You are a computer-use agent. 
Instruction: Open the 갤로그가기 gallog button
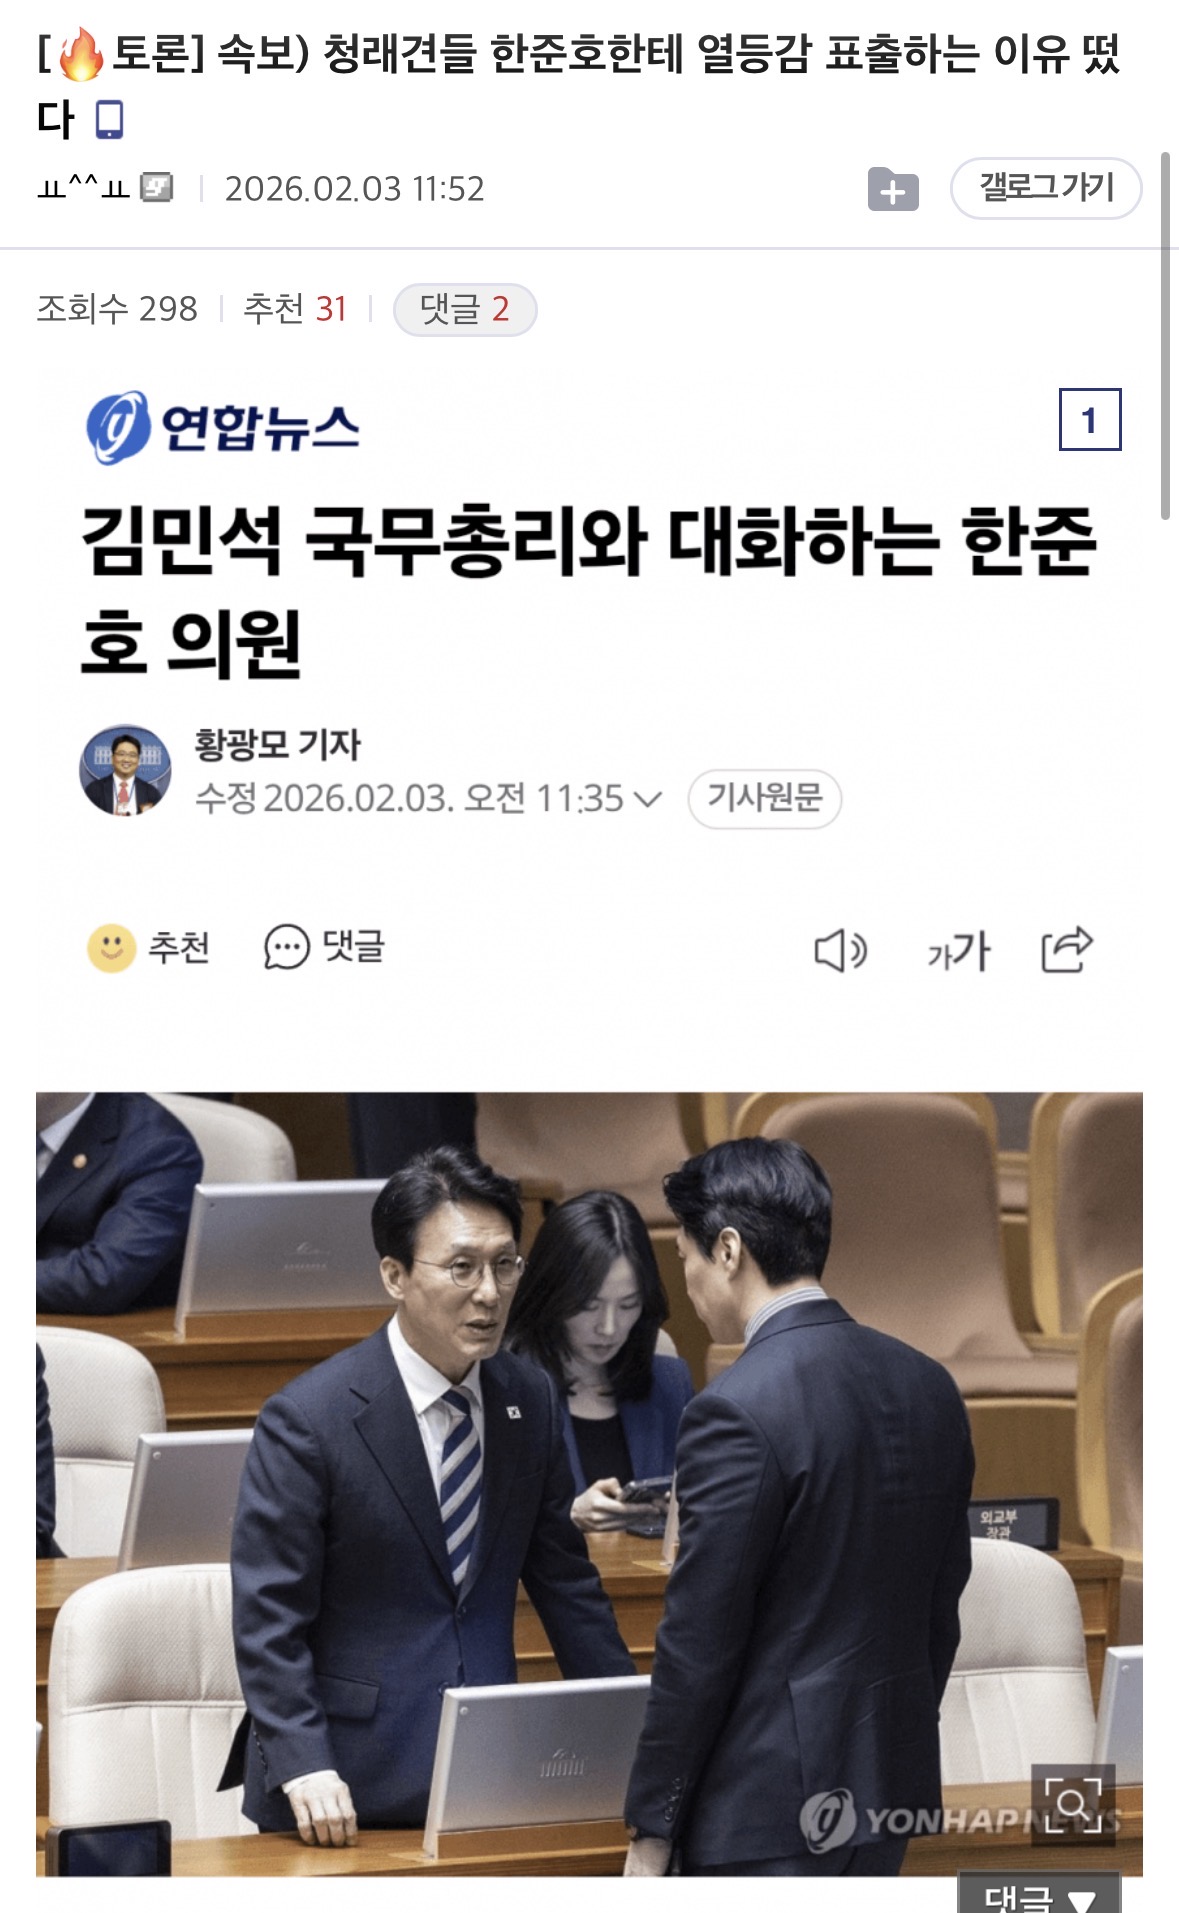[x=1046, y=188]
